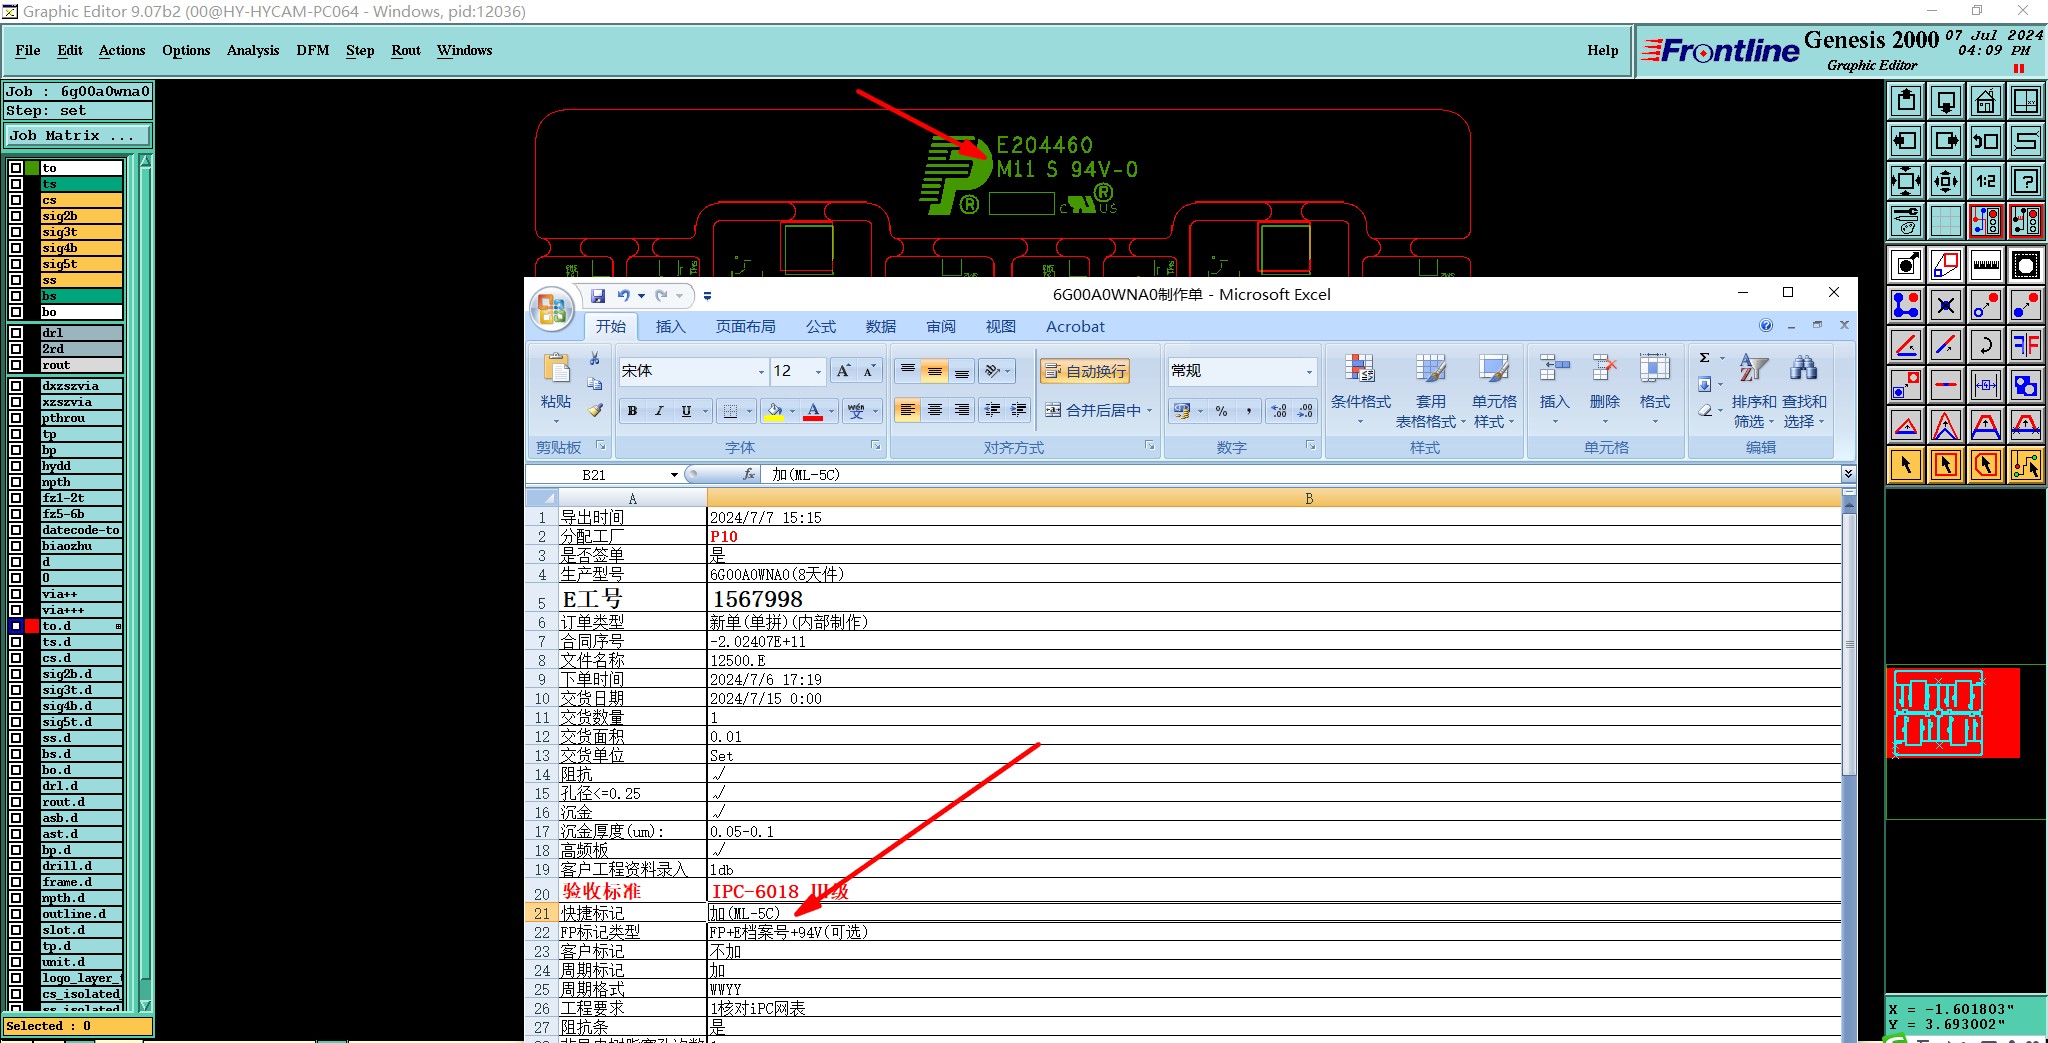Click the percent style icon
Screen dimensions: 2048x1043
click(x=1221, y=411)
